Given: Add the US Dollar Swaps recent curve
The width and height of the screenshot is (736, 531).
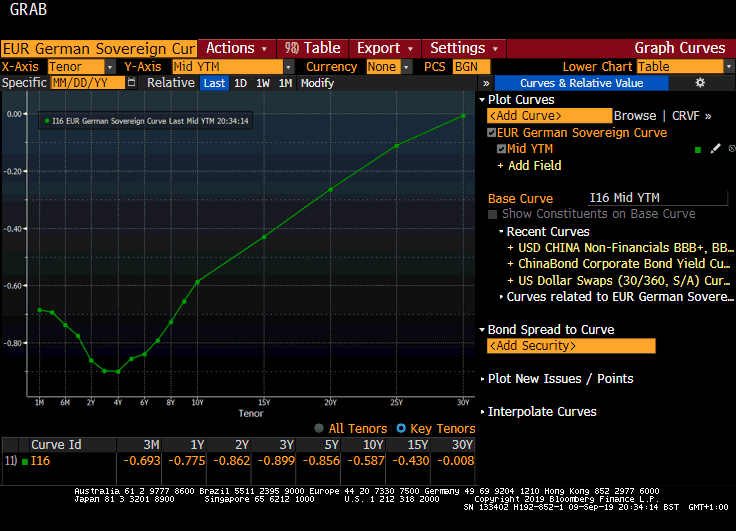Looking at the screenshot, I should click(618, 280).
